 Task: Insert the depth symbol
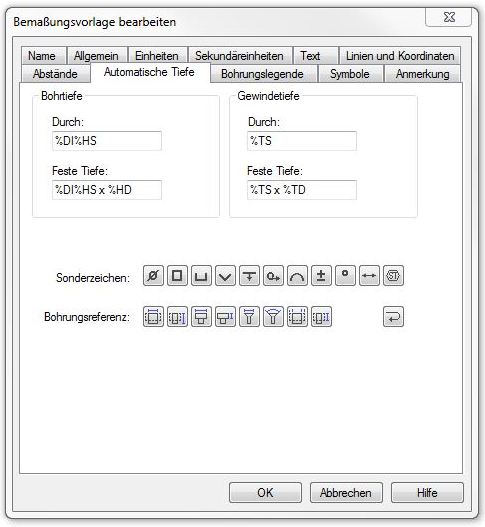[249, 276]
